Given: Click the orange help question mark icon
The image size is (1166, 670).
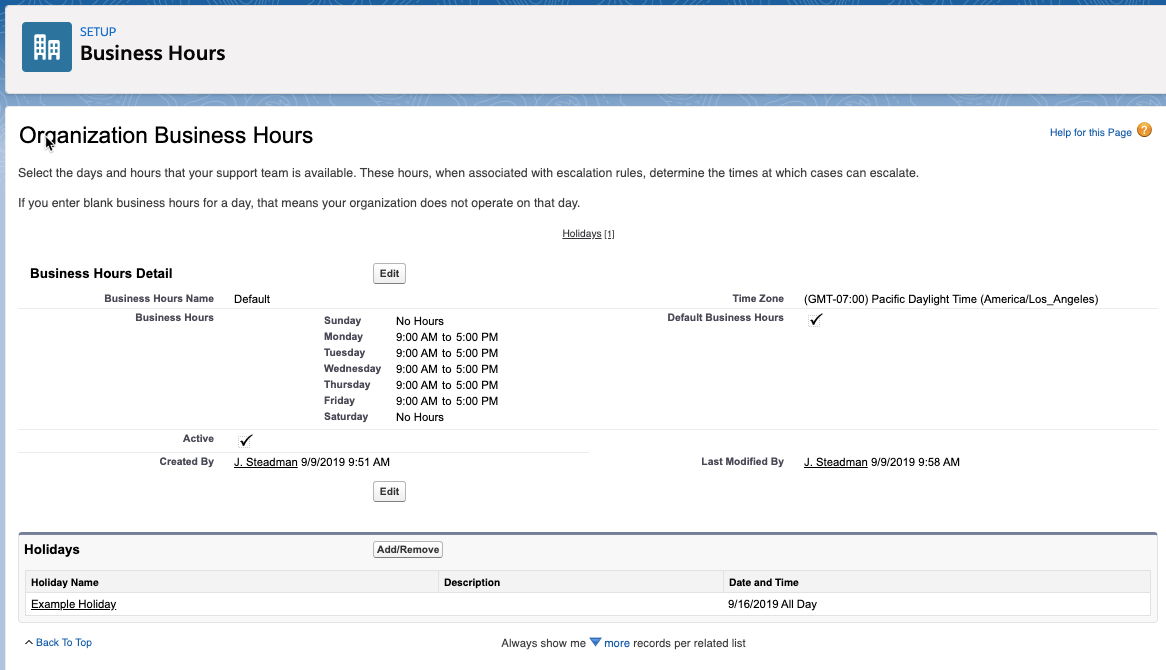Looking at the screenshot, I should pos(1144,131).
